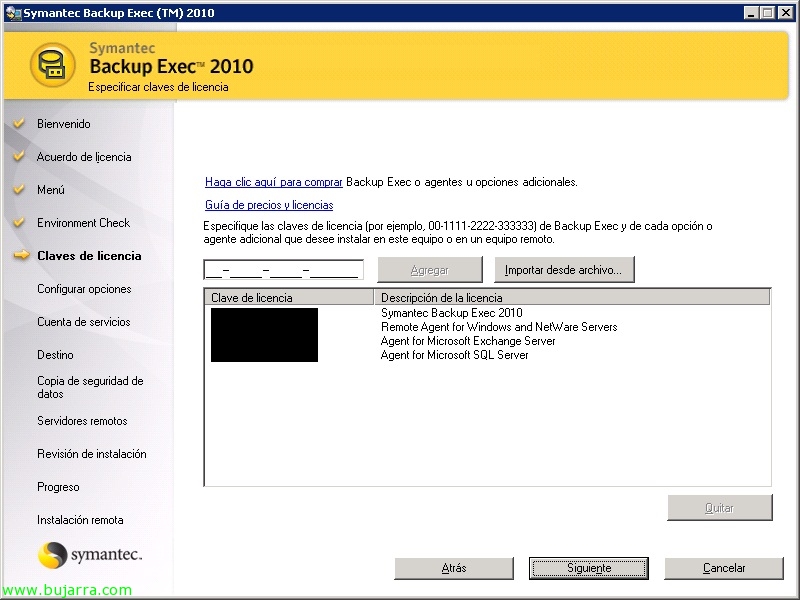Click the 'Copia de seguridad de datos' step

90,387
